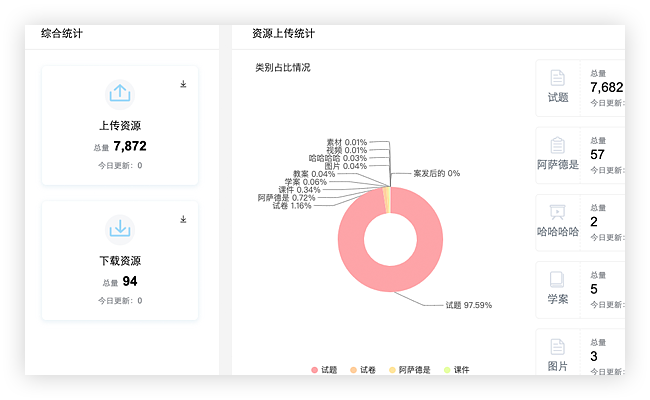This screenshot has height=400, width=650.
Task: Click the 试题 97.59% chart label
Action: (468, 305)
